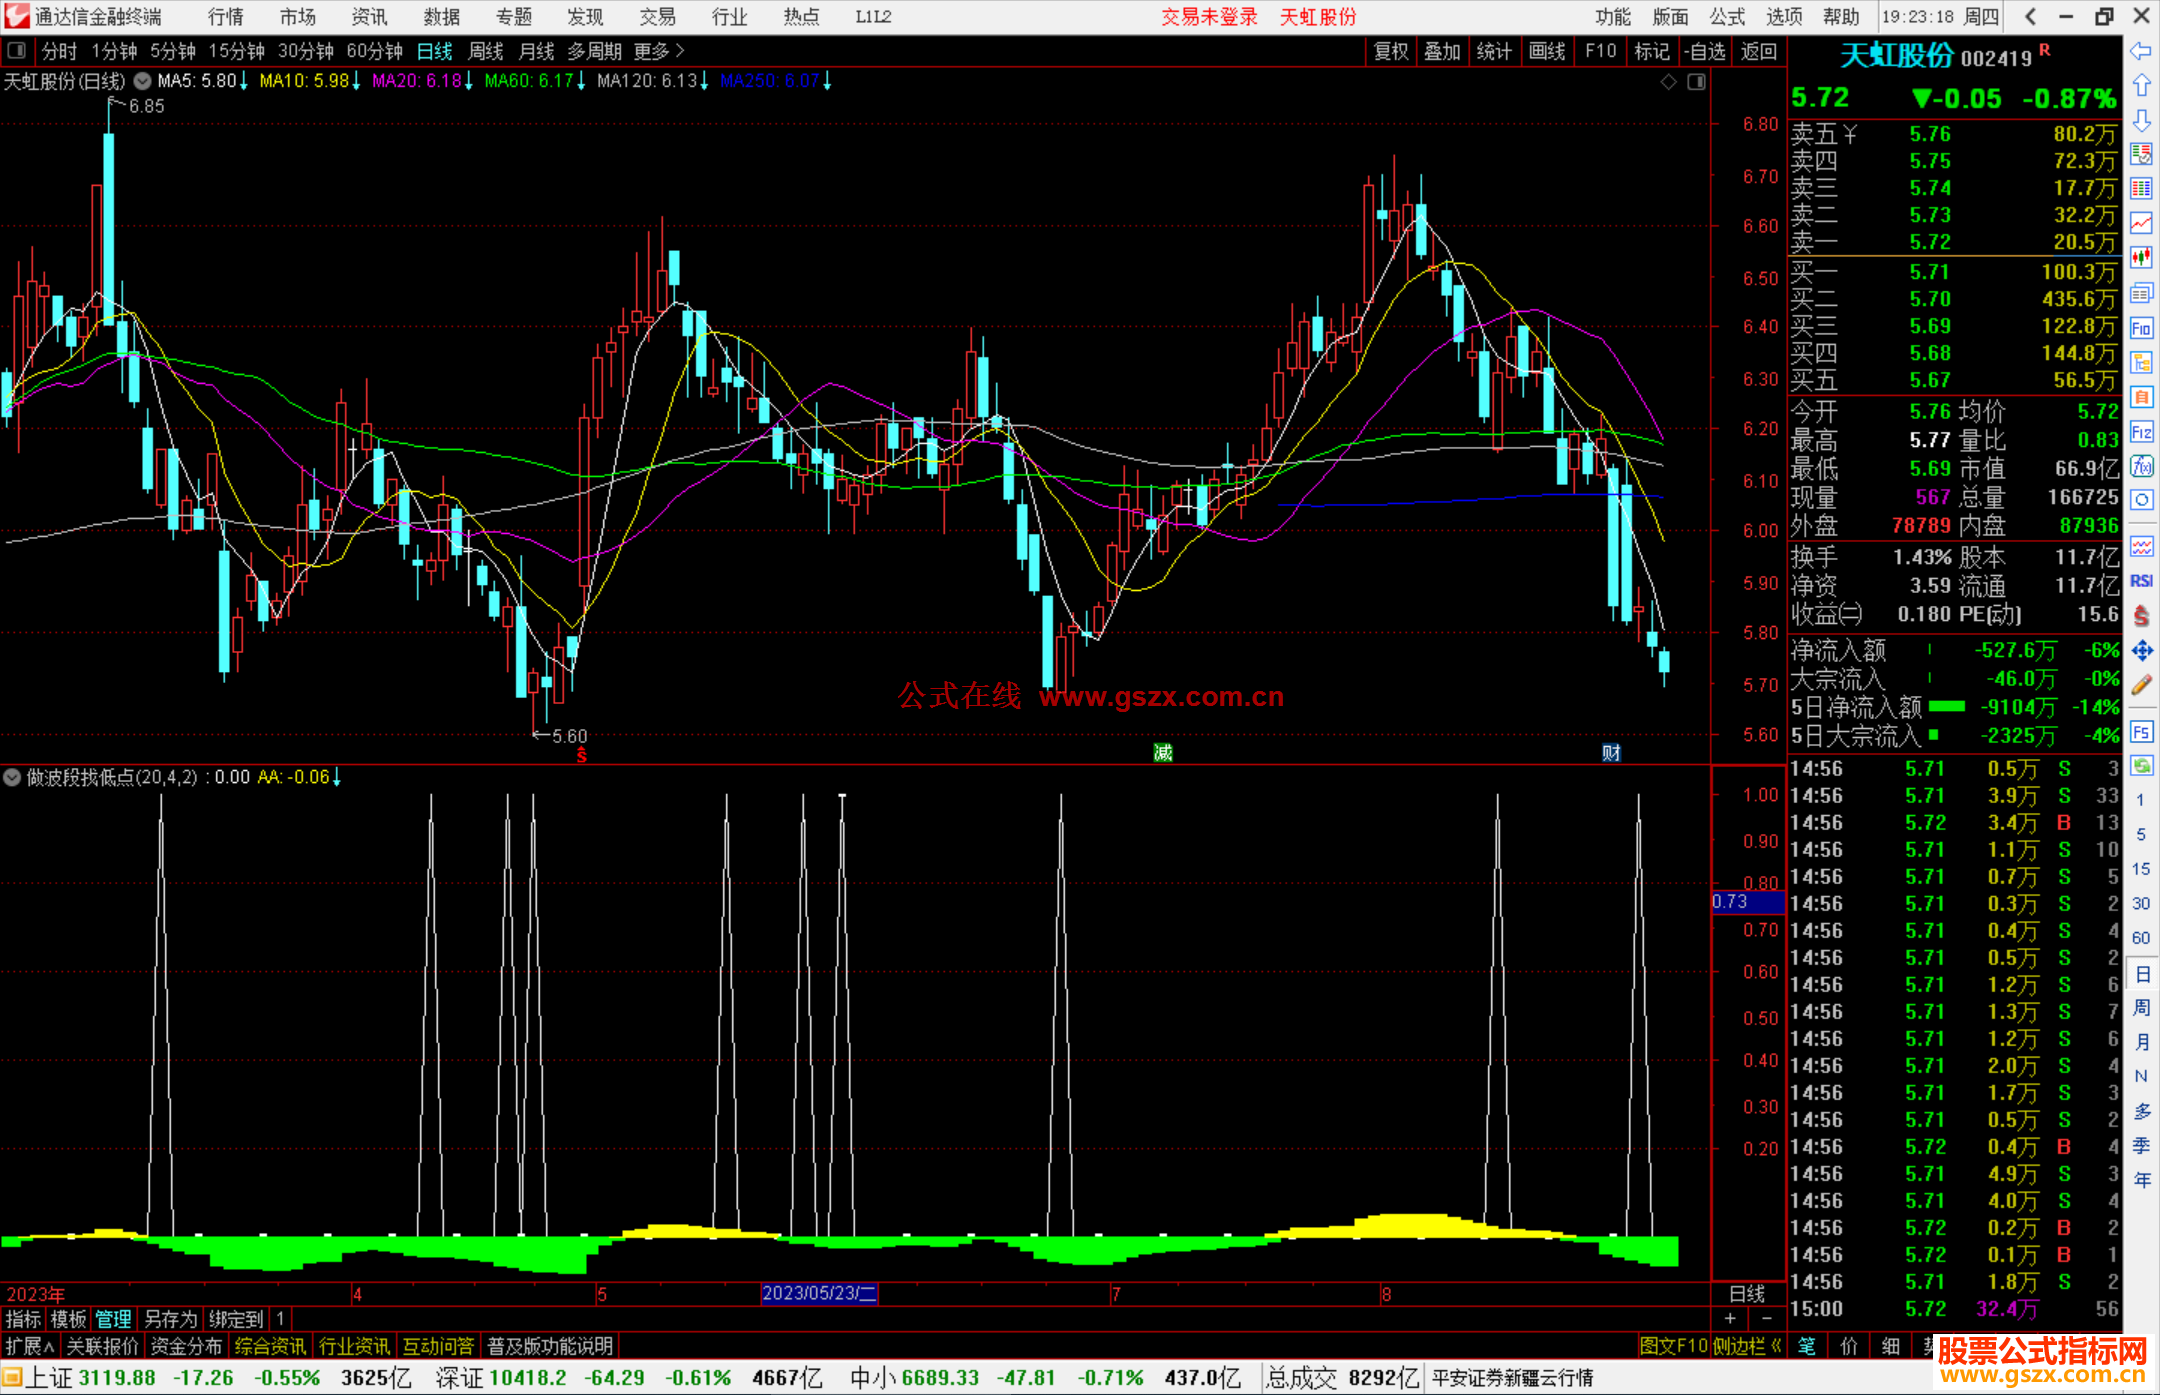Click the 复权 button

coord(1391,51)
